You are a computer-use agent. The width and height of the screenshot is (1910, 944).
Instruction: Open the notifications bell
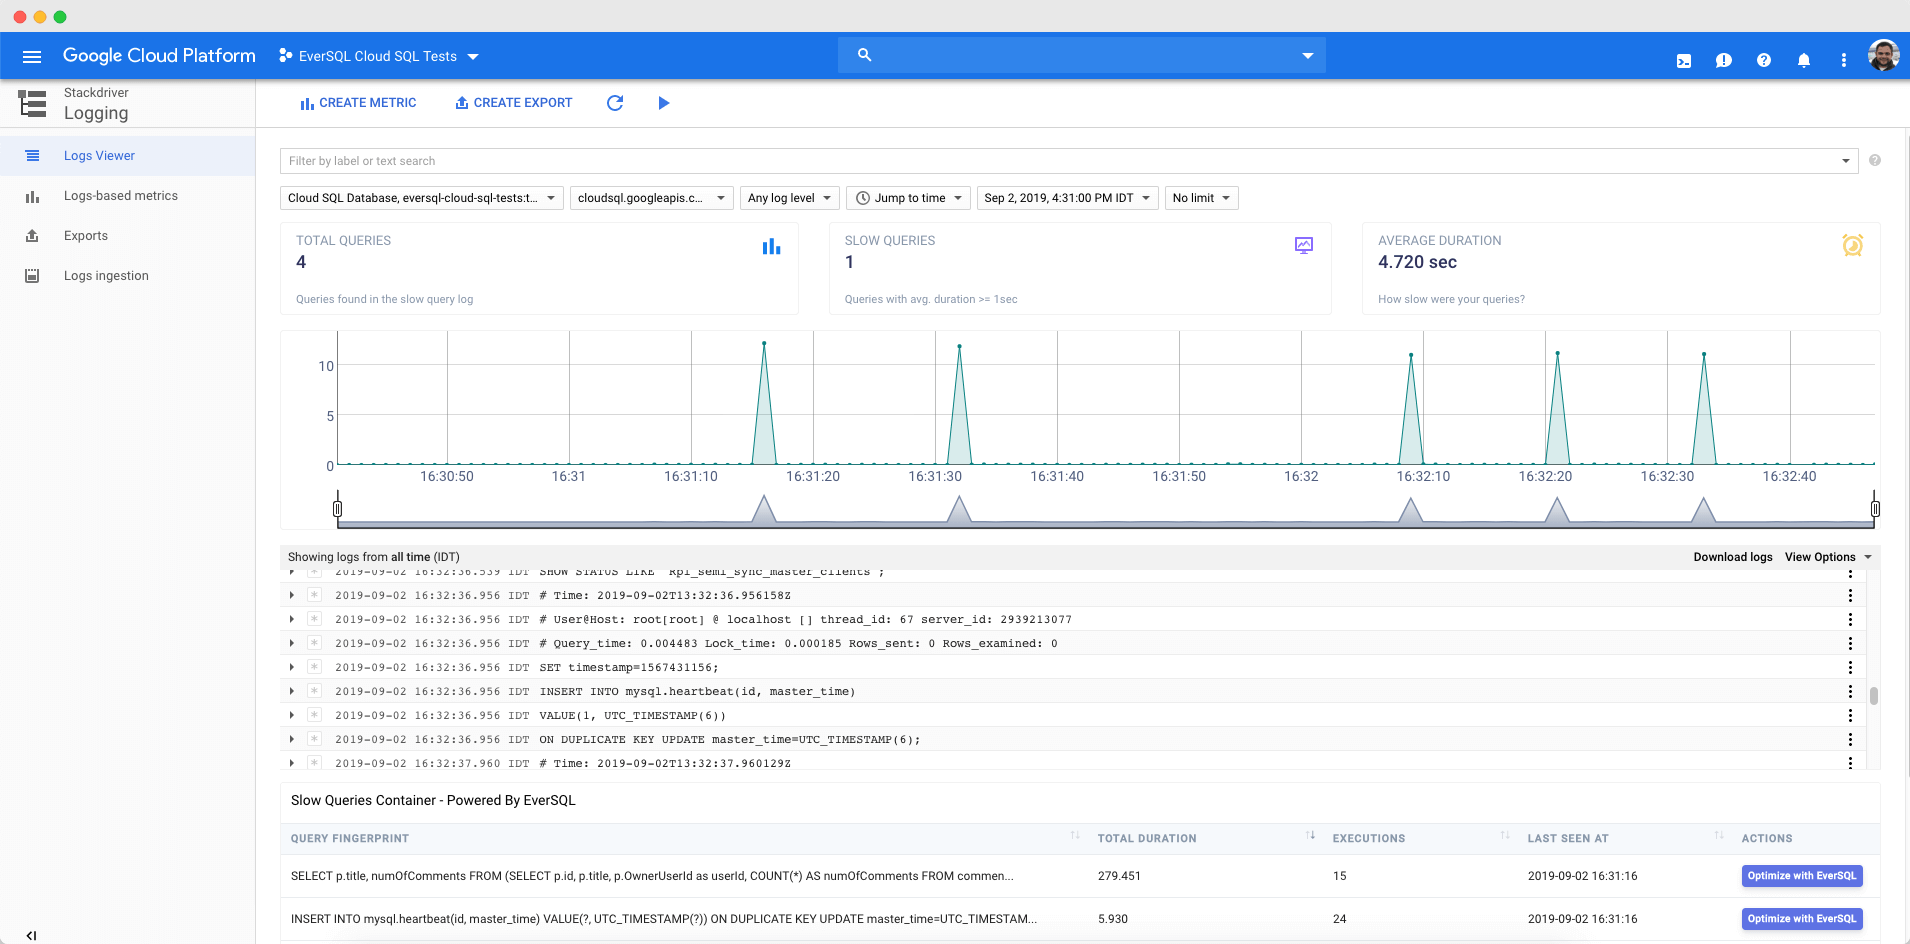tap(1804, 61)
